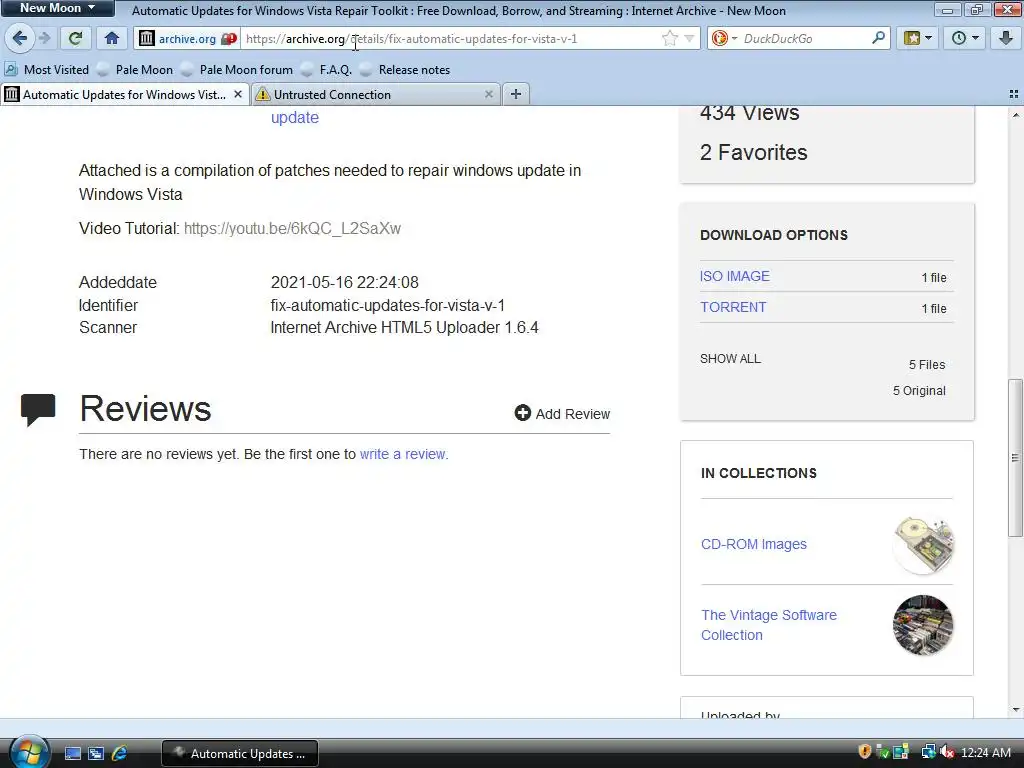Open the New Moon application menu
Image resolution: width=1024 pixels, height=768 pixels.
57,8
